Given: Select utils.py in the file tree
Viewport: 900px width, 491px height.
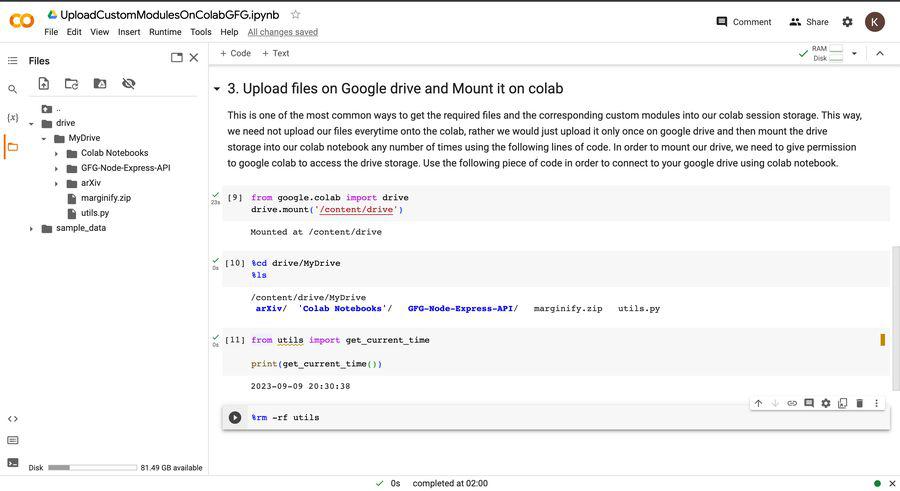Looking at the screenshot, I should click(95, 213).
